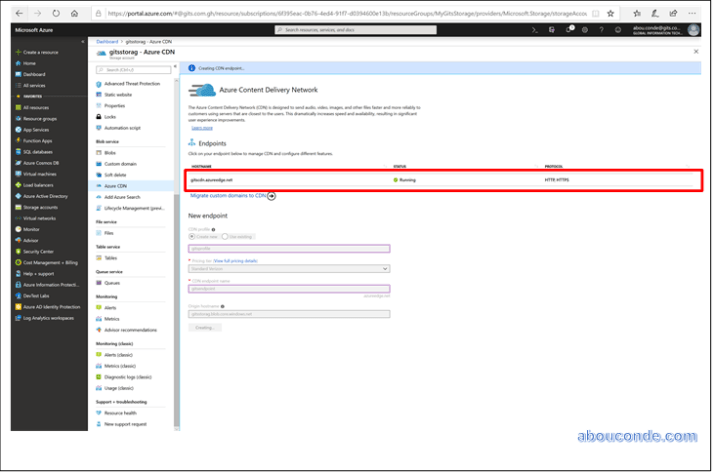Select the Use existing CDN profile radio
The height and width of the screenshot is (472, 714).
(225, 236)
